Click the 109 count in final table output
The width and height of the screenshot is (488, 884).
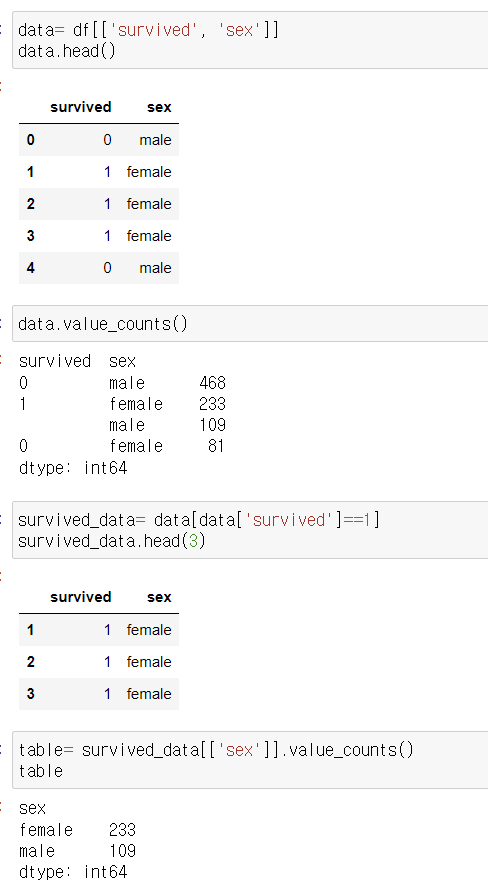pos(122,851)
